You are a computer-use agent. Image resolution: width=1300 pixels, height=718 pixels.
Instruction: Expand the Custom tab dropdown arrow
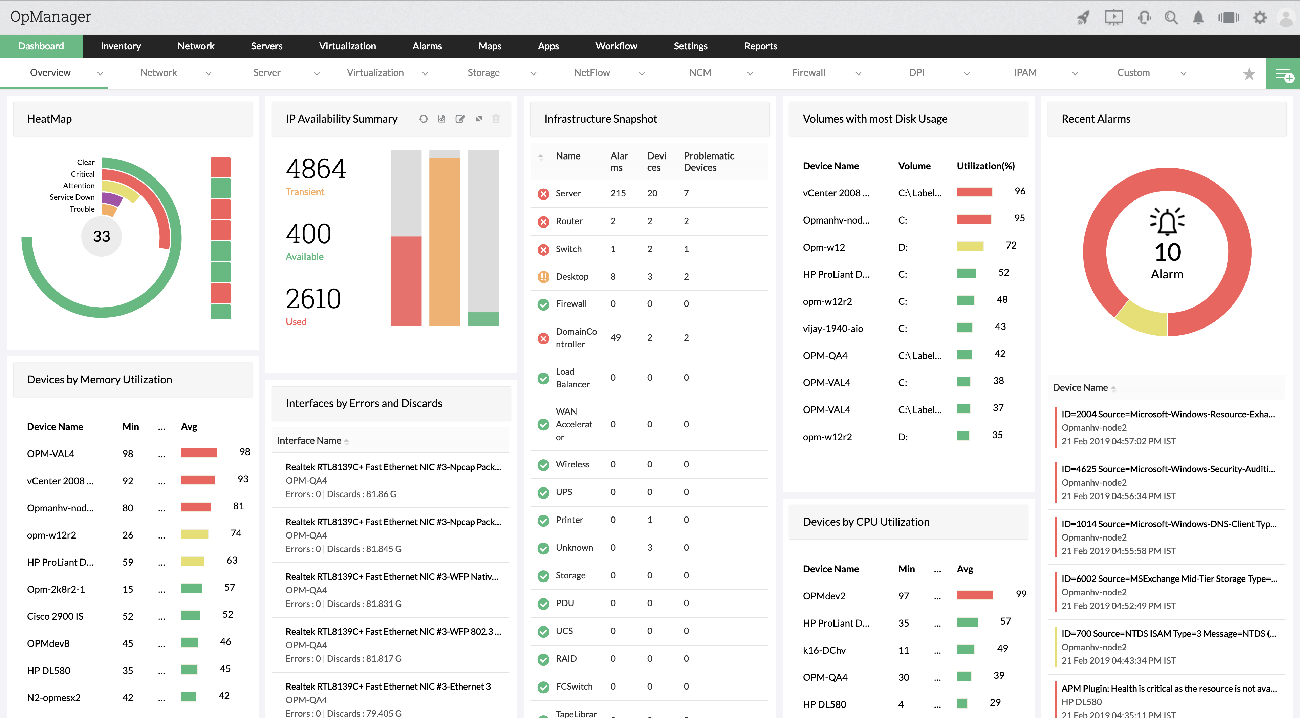click(x=1183, y=74)
